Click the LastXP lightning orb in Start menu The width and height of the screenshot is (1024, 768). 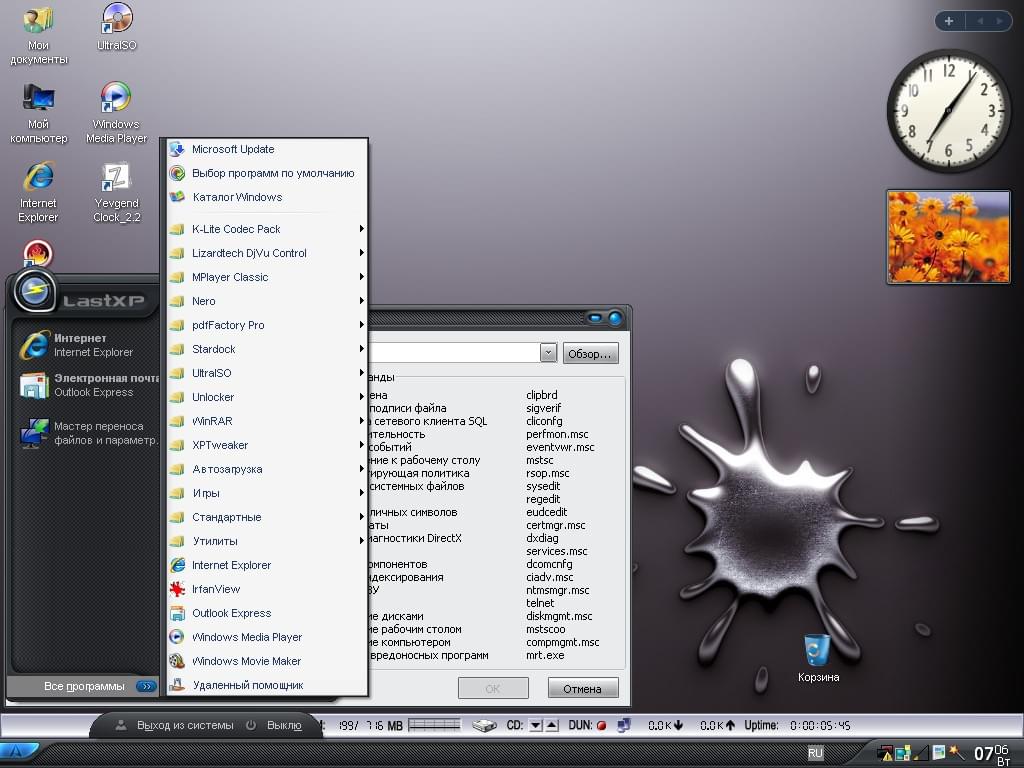35,291
